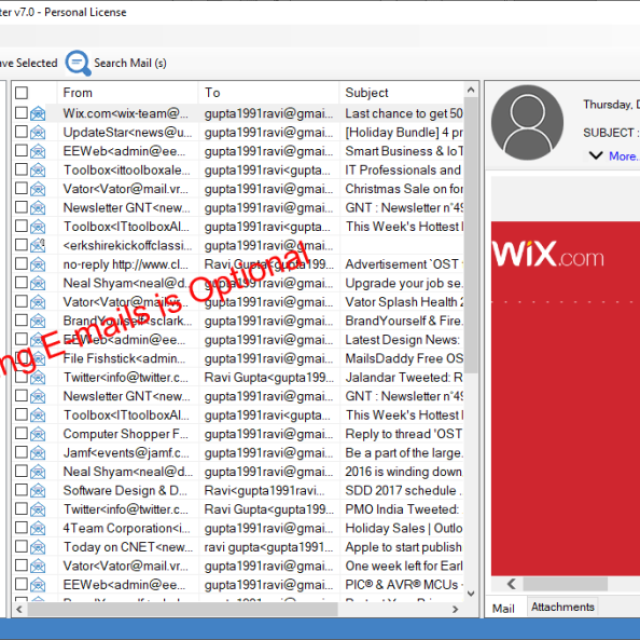Toggle the select-all checkbox in header
The height and width of the screenshot is (640, 640).
21,93
